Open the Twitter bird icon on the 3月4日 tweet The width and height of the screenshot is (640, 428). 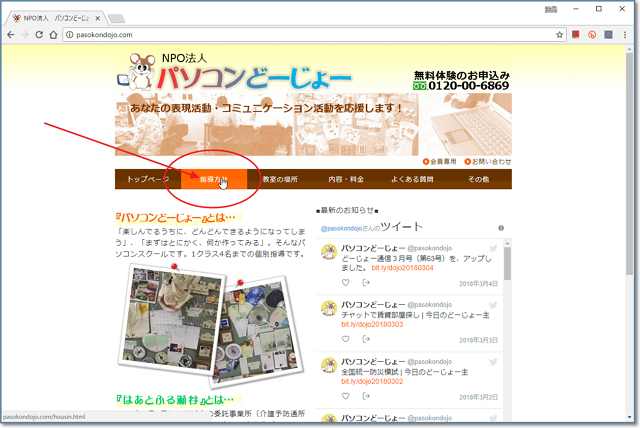point(493,248)
